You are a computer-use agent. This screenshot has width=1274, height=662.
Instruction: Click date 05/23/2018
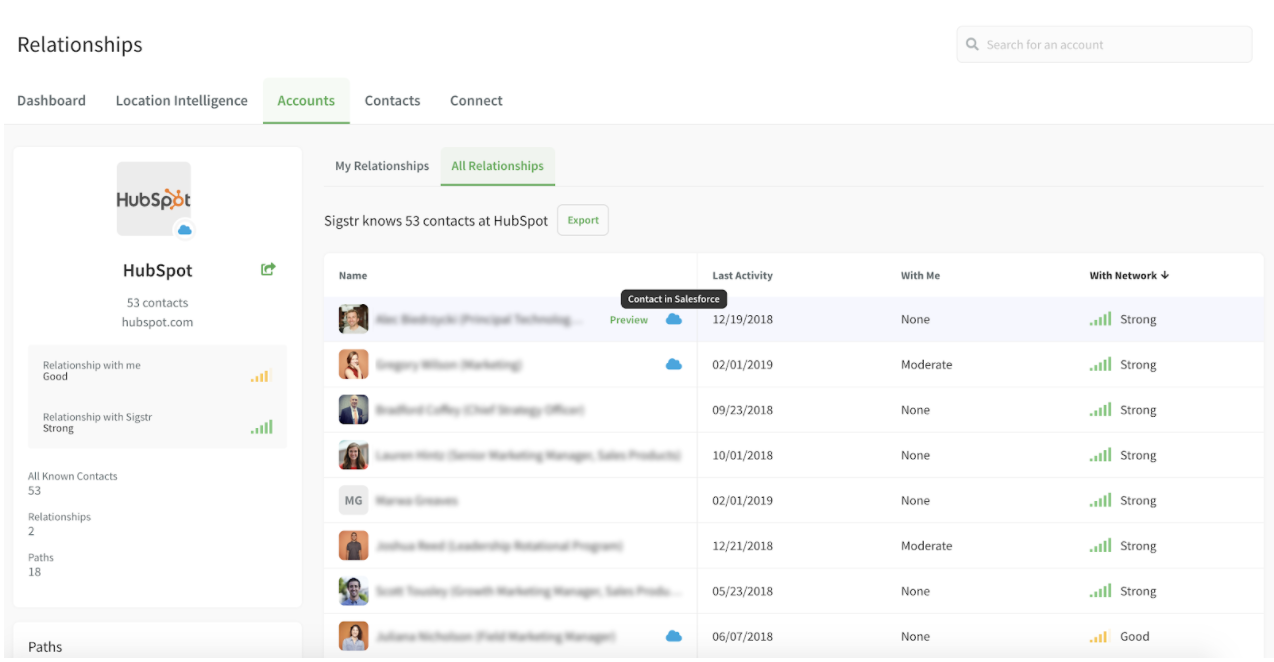[742, 591]
